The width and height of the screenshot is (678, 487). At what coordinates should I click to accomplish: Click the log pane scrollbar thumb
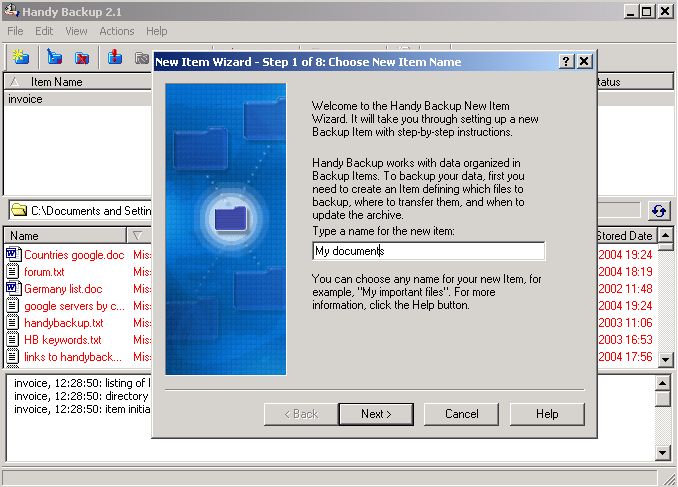point(663,399)
